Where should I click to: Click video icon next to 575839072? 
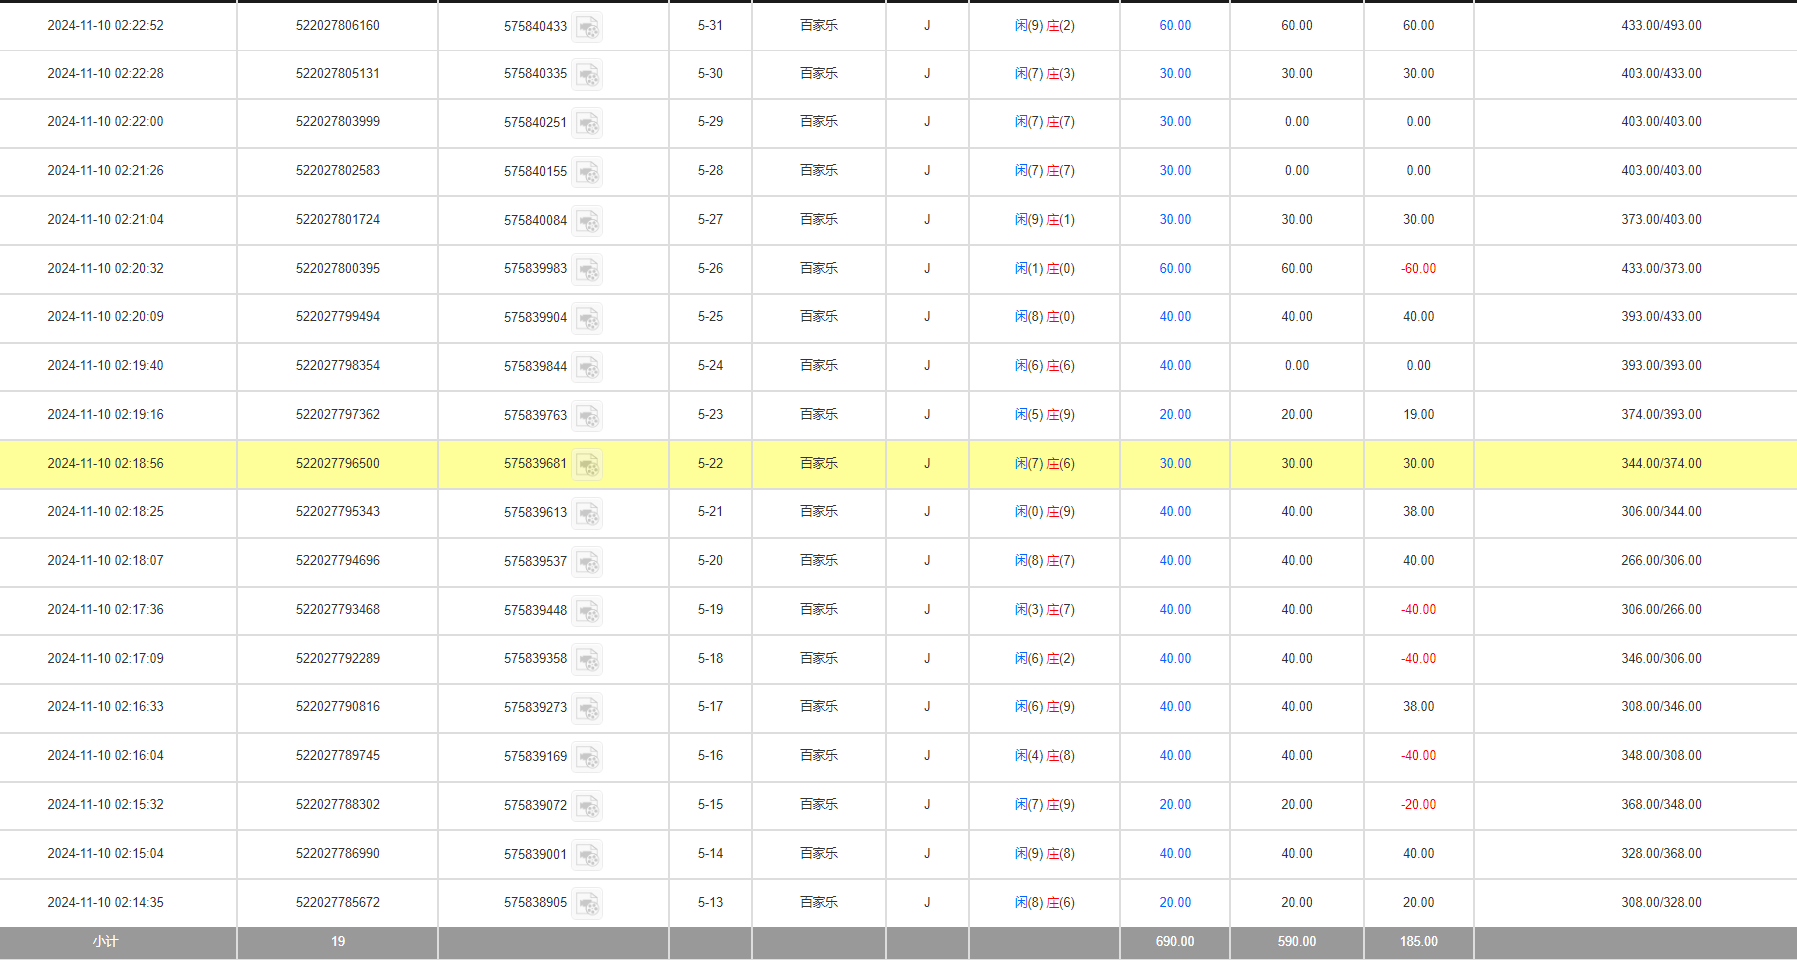588,806
